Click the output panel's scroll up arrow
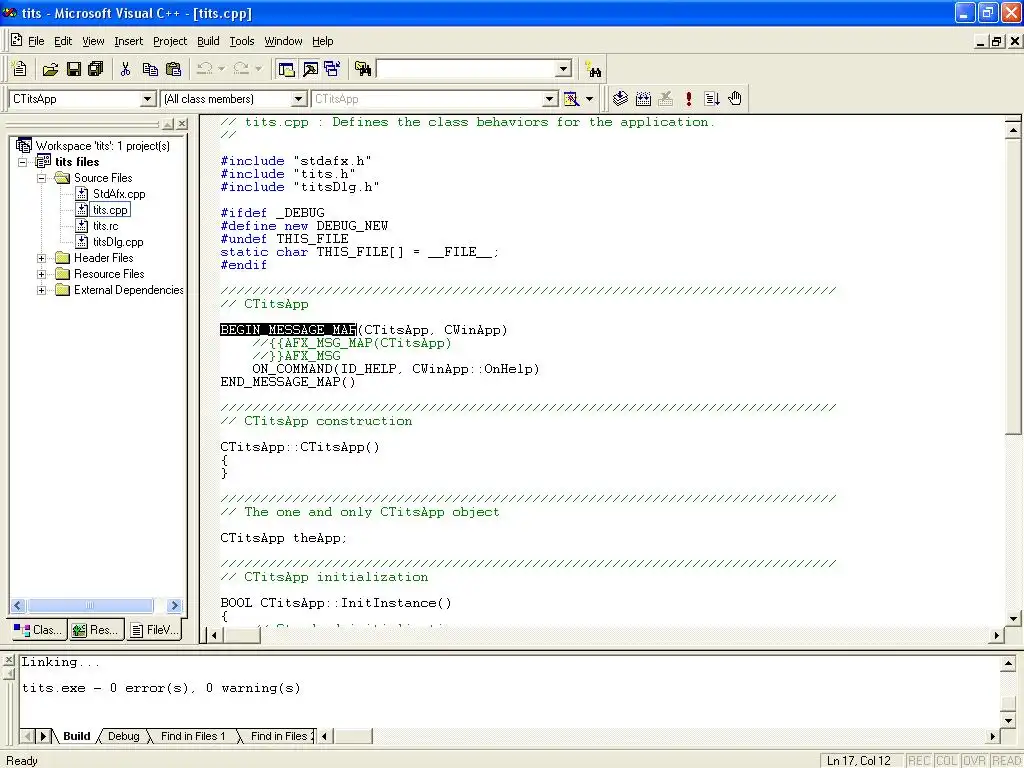This screenshot has width=1024, height=768. click(x=1008, y=664)
